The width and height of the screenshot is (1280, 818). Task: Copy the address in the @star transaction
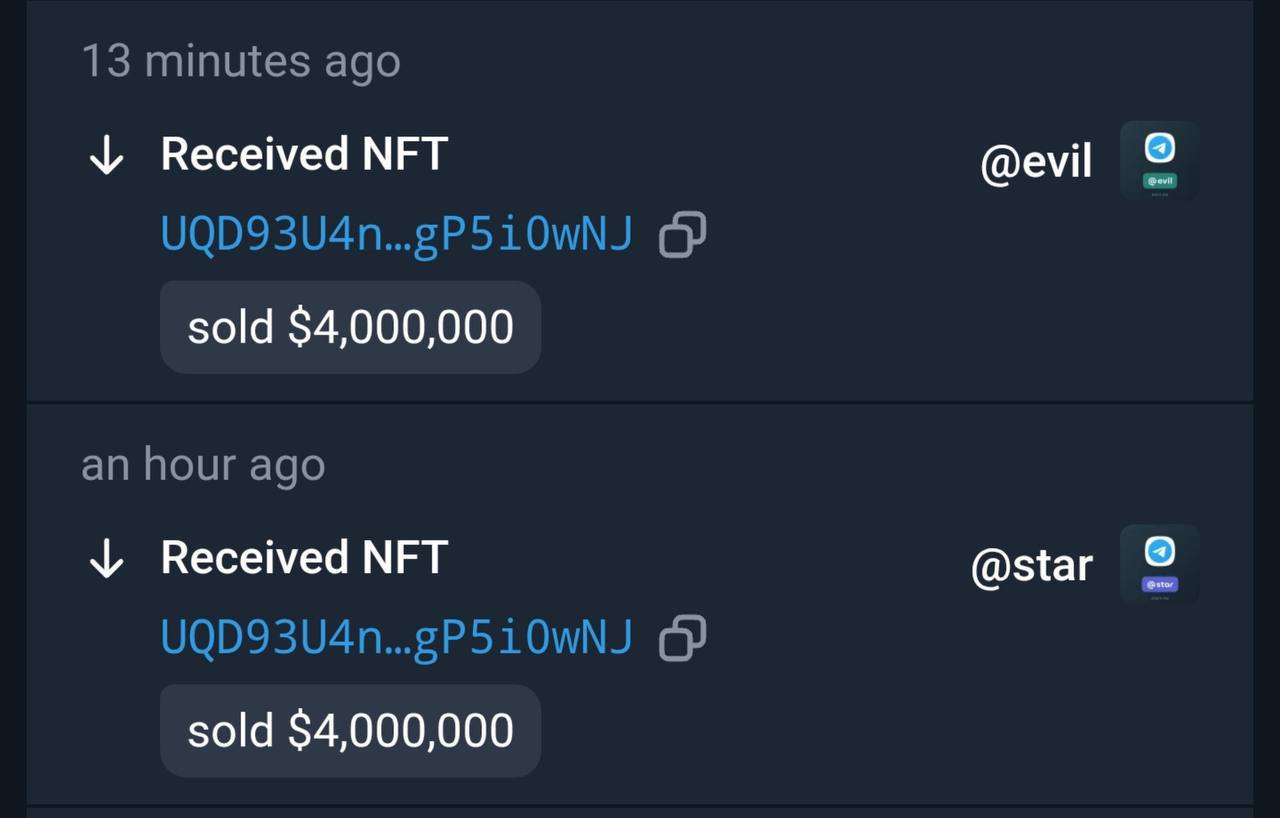[683, 638]
